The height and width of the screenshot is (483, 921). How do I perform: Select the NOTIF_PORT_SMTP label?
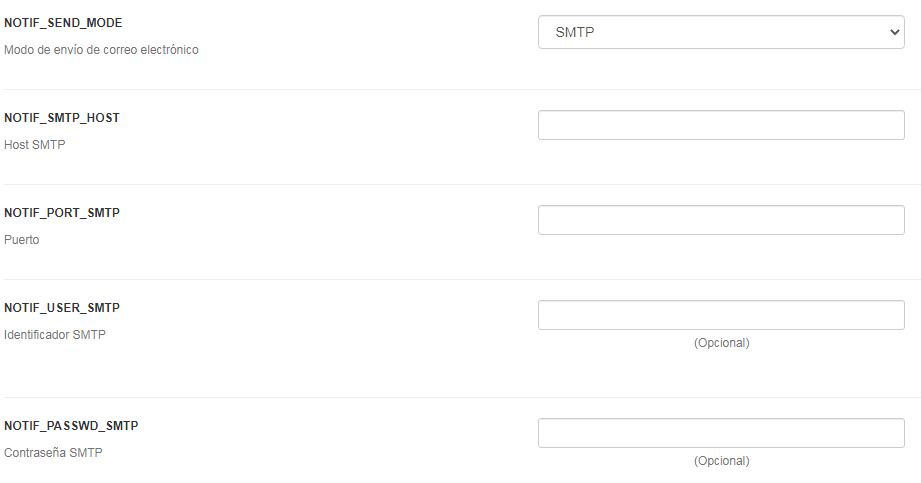coord(62,213)
